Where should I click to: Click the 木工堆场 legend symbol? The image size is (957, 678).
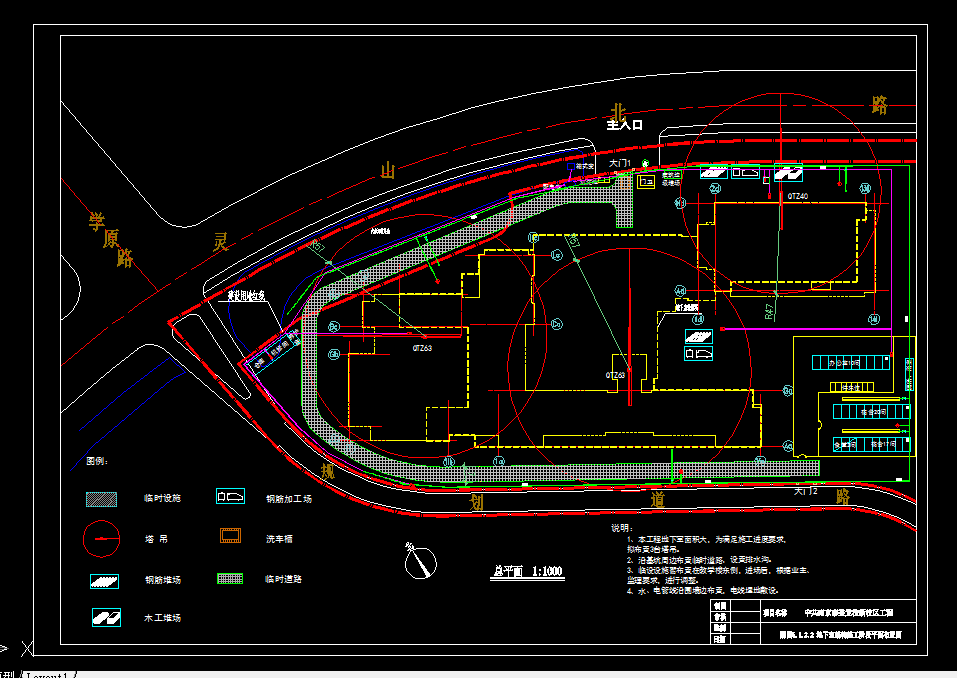[106, 618]
